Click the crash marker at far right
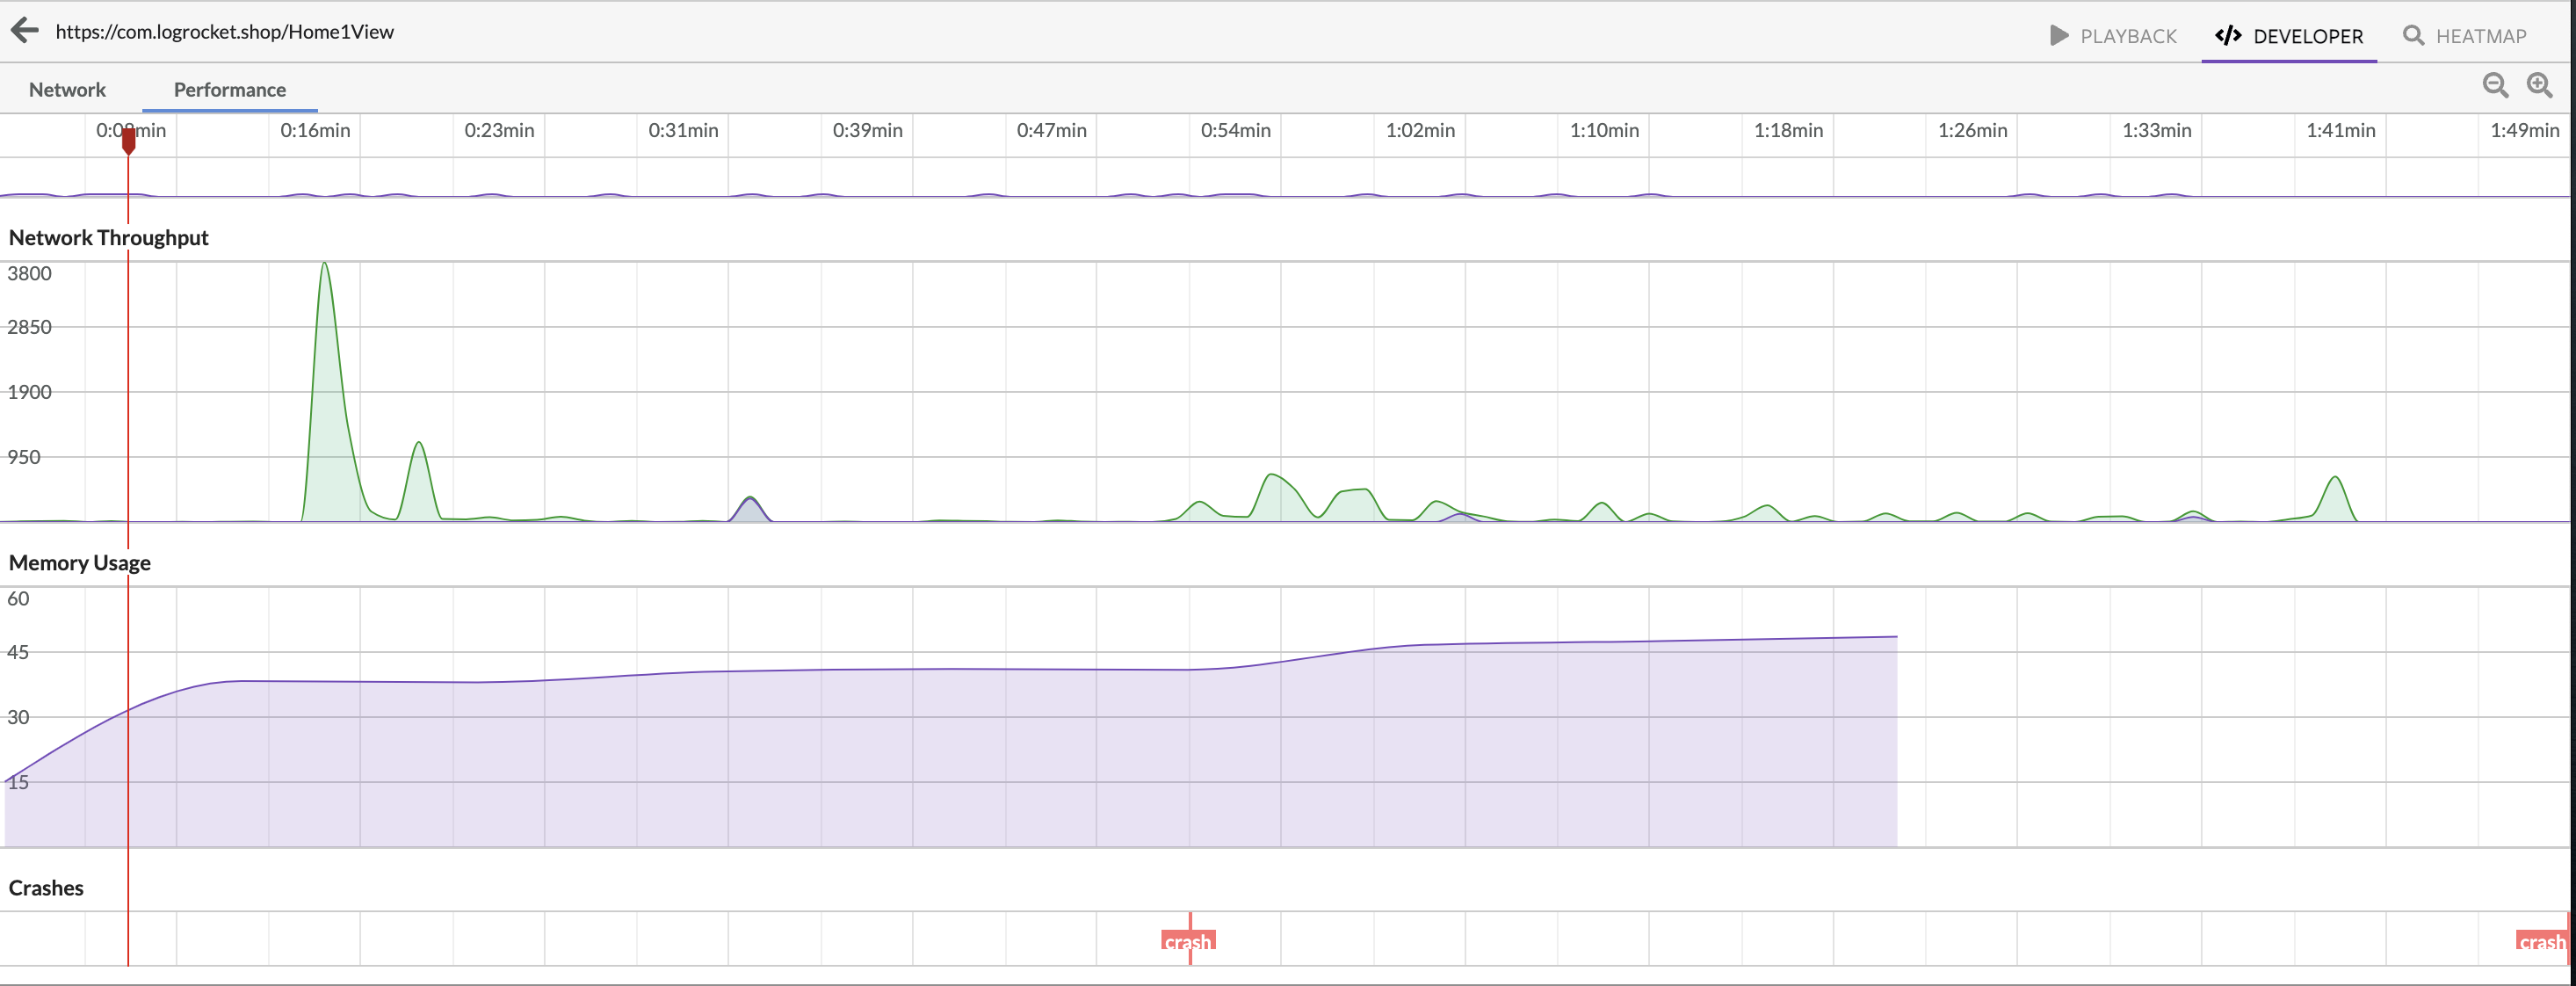This screenshot has height=986, width=2576. point(2541,941)
